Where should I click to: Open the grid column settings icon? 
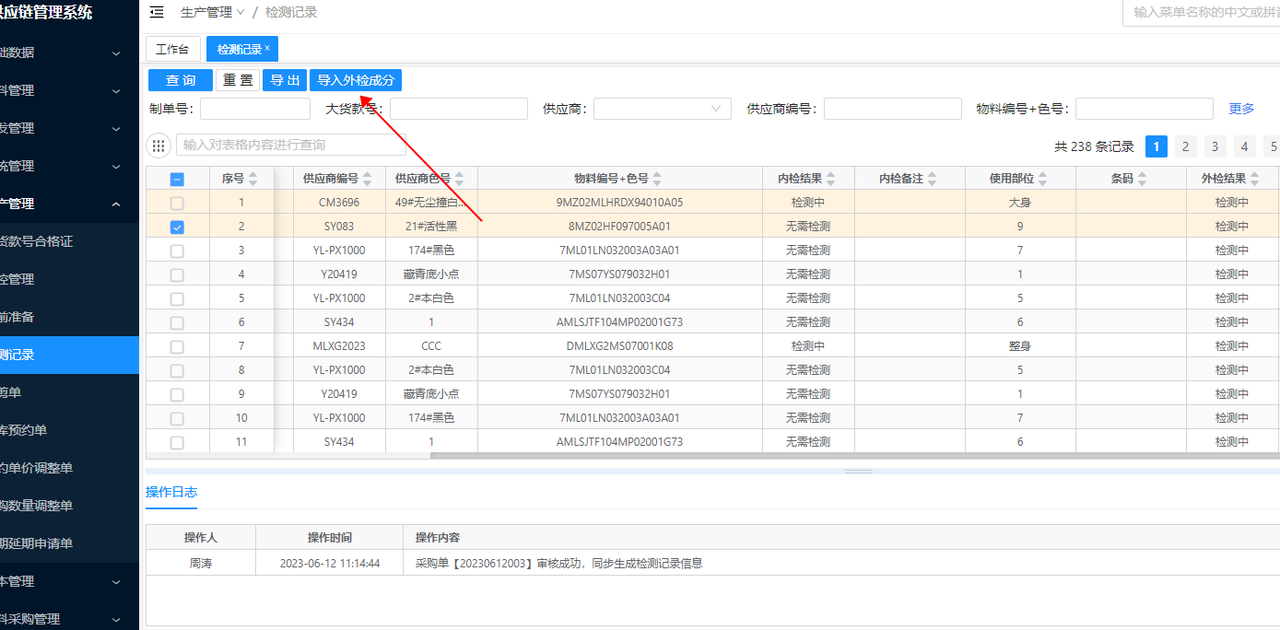[158, 145]
